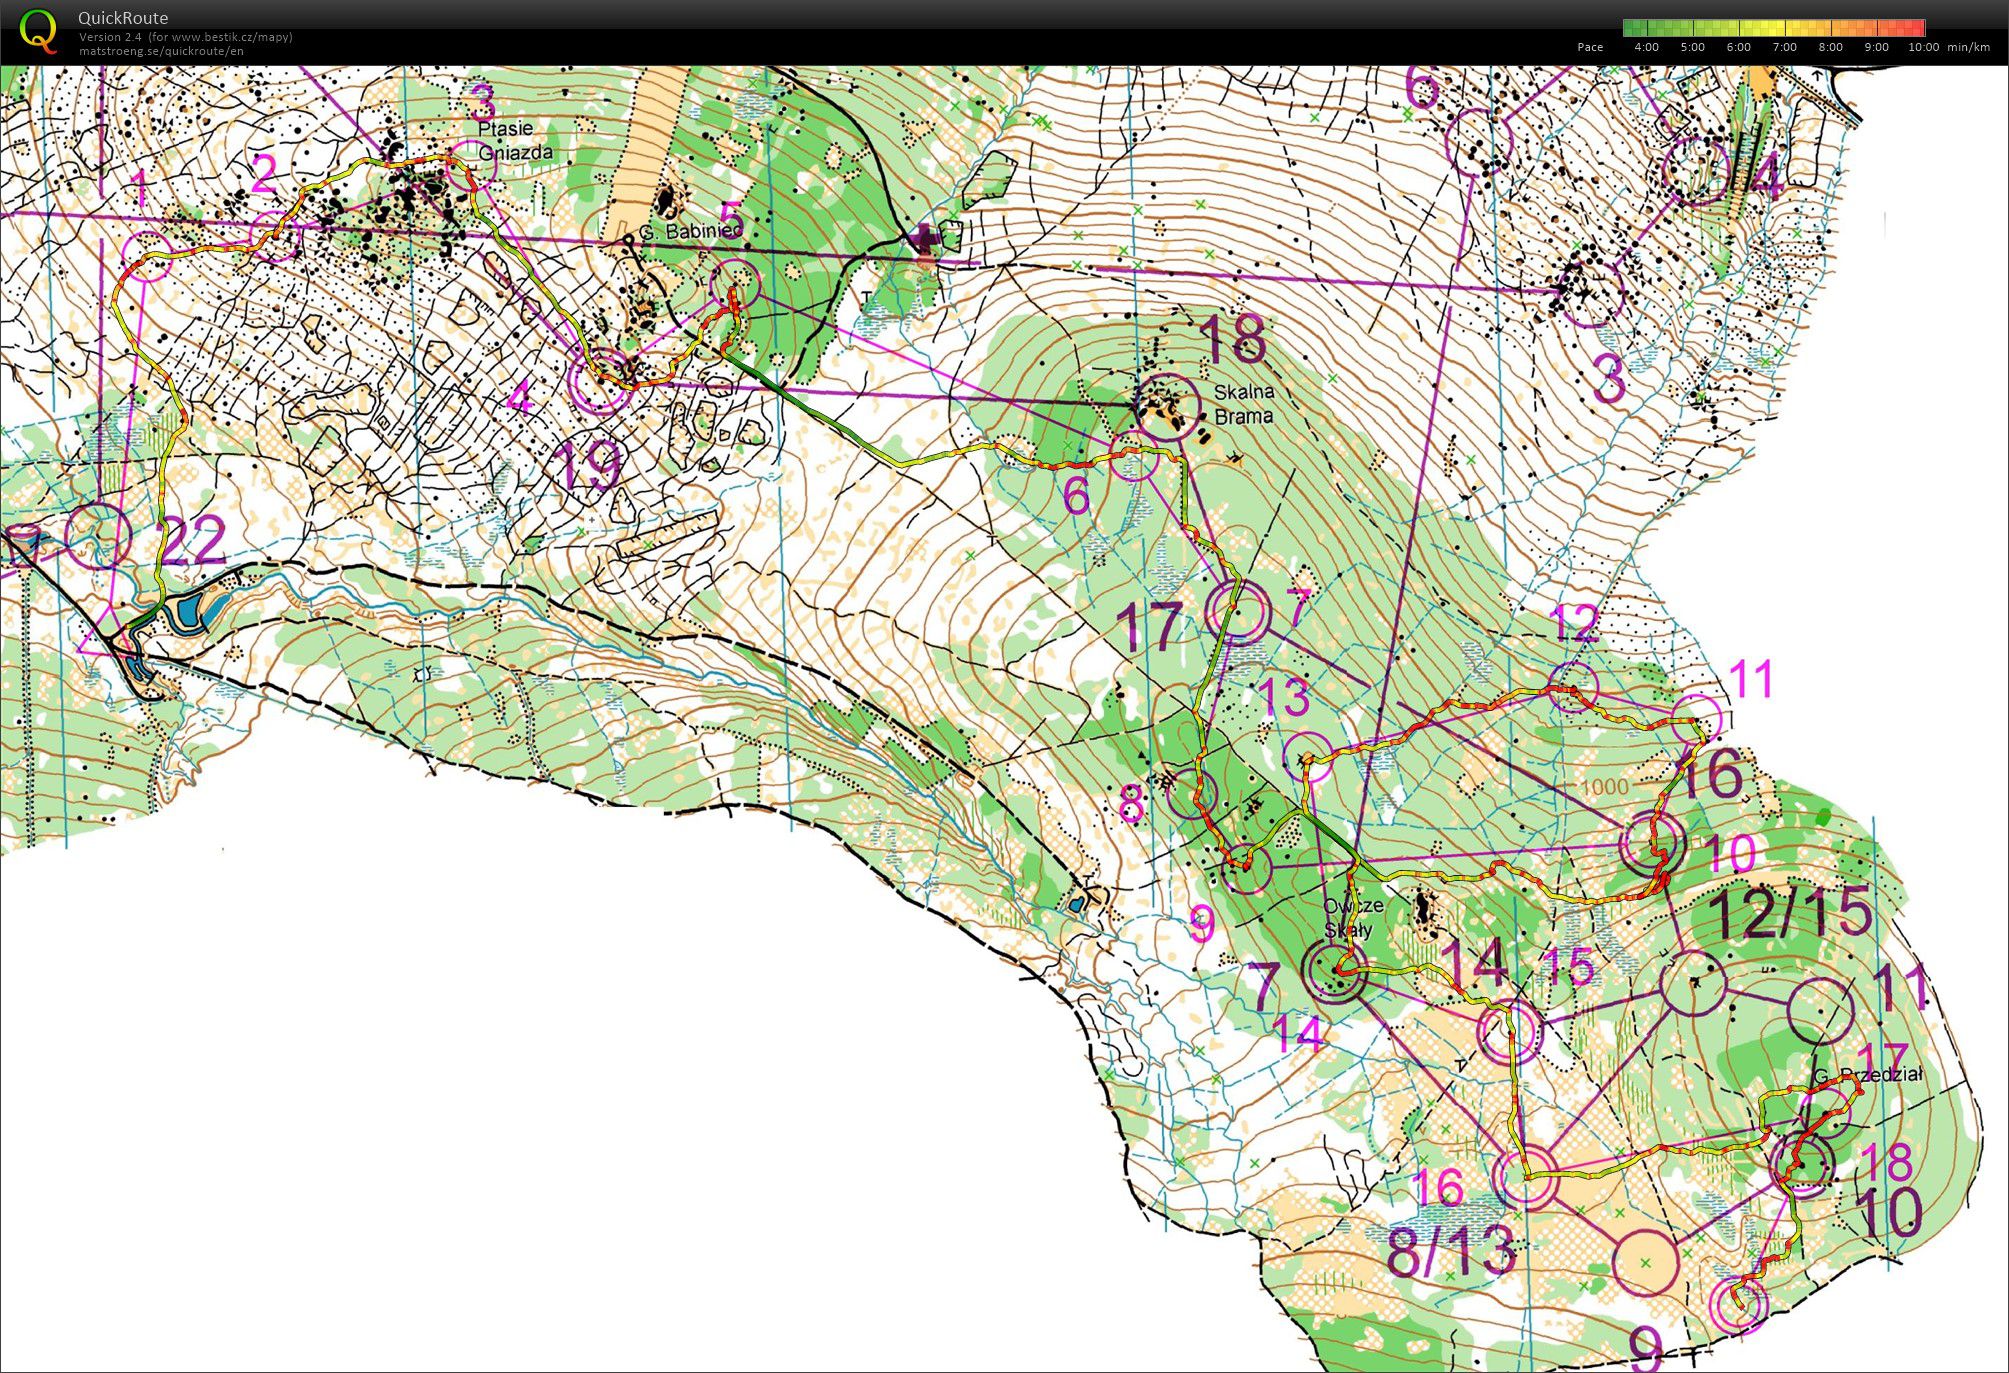Open the matstroeng.se/quickroute/en link
The width and height of the screenshot is (2009, 1373).
pos(161,51)
